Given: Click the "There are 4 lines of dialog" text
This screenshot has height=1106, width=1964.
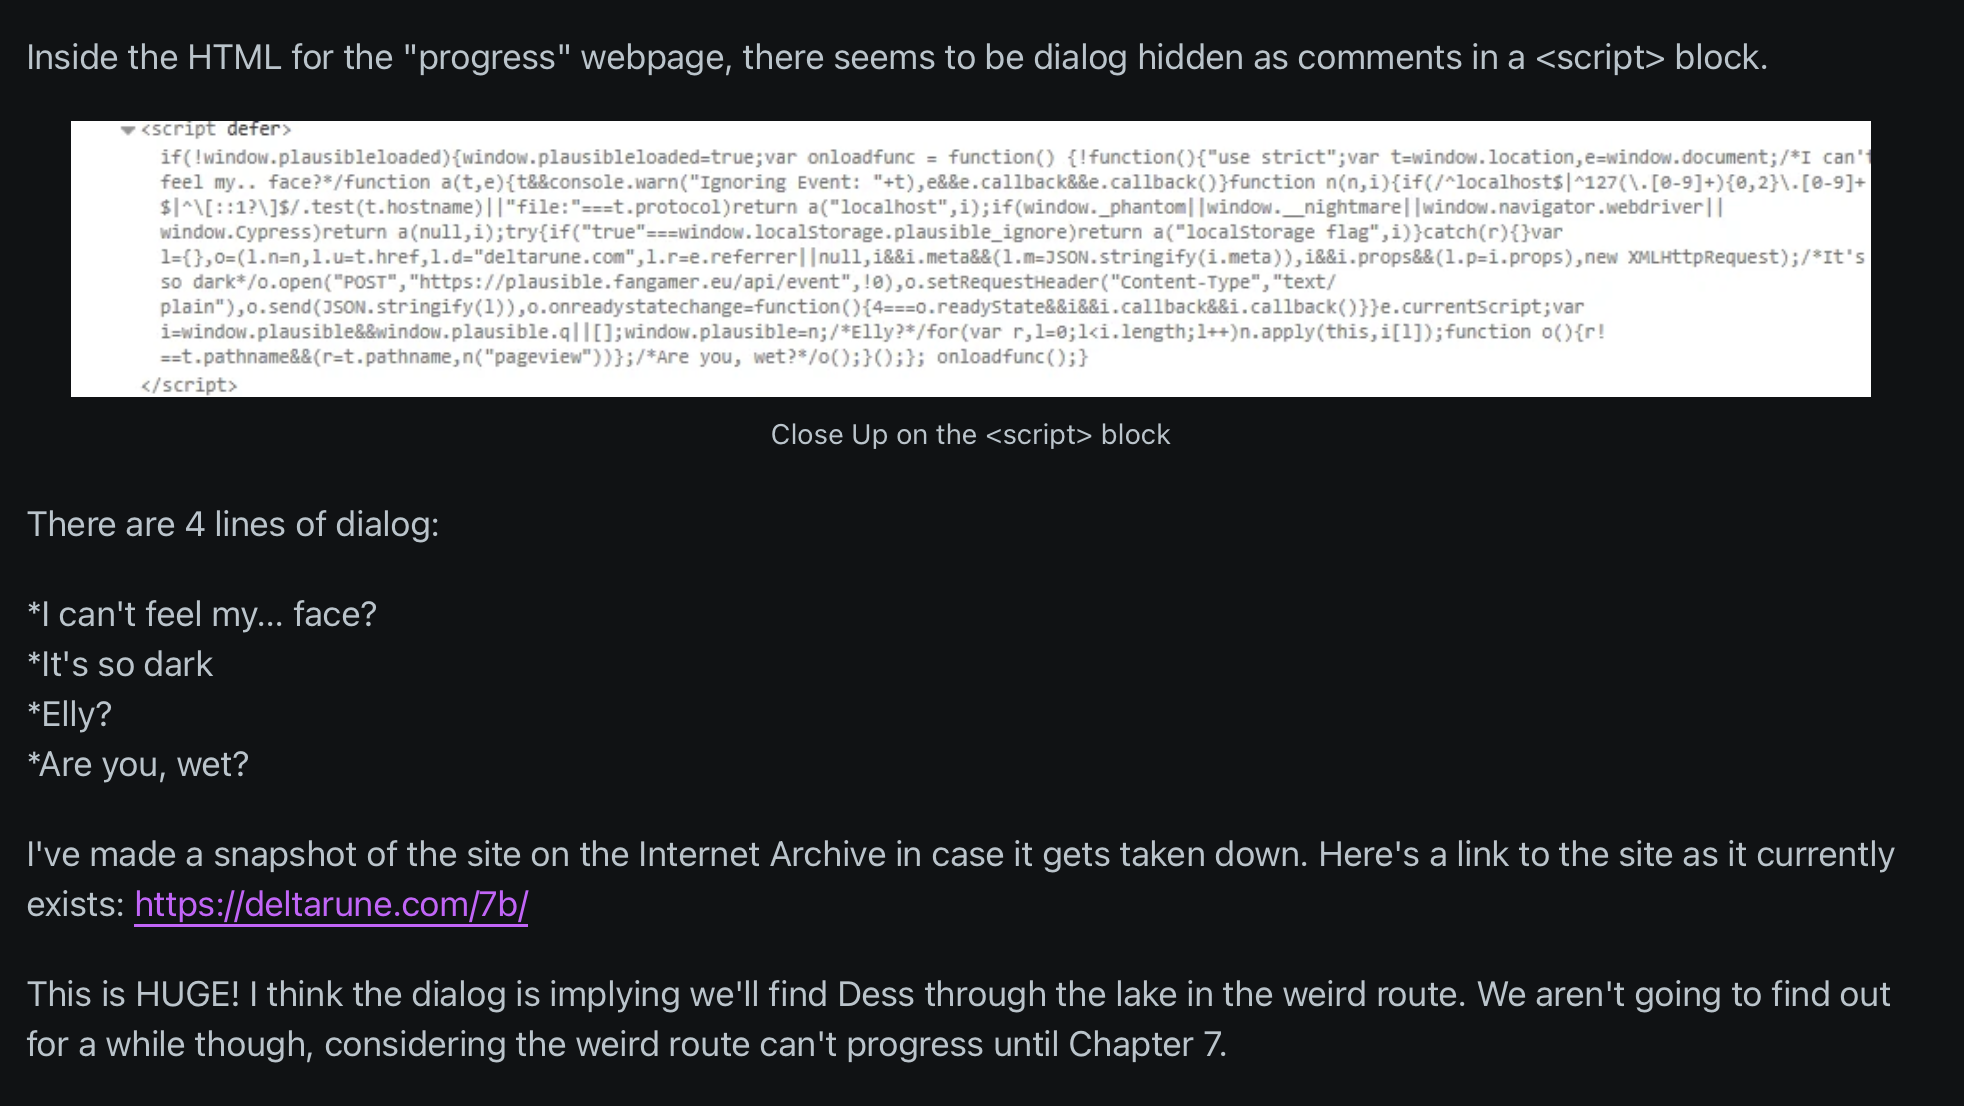Looking at the screenshot, I should 233,524.
